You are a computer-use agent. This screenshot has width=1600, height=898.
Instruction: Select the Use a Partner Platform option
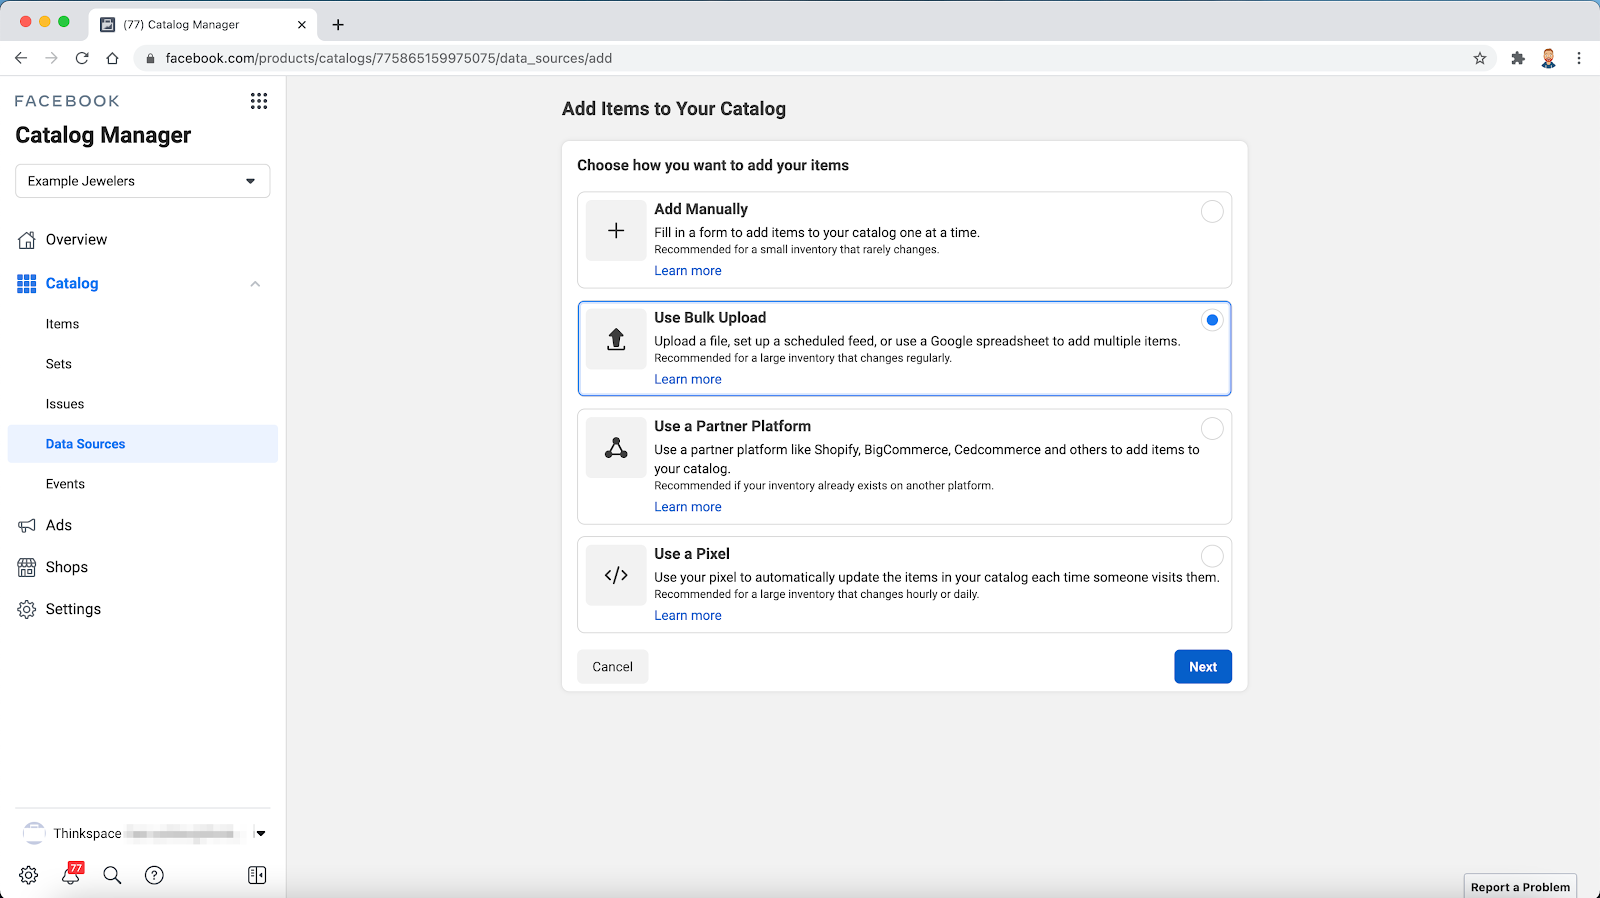tap(1212, 429)
